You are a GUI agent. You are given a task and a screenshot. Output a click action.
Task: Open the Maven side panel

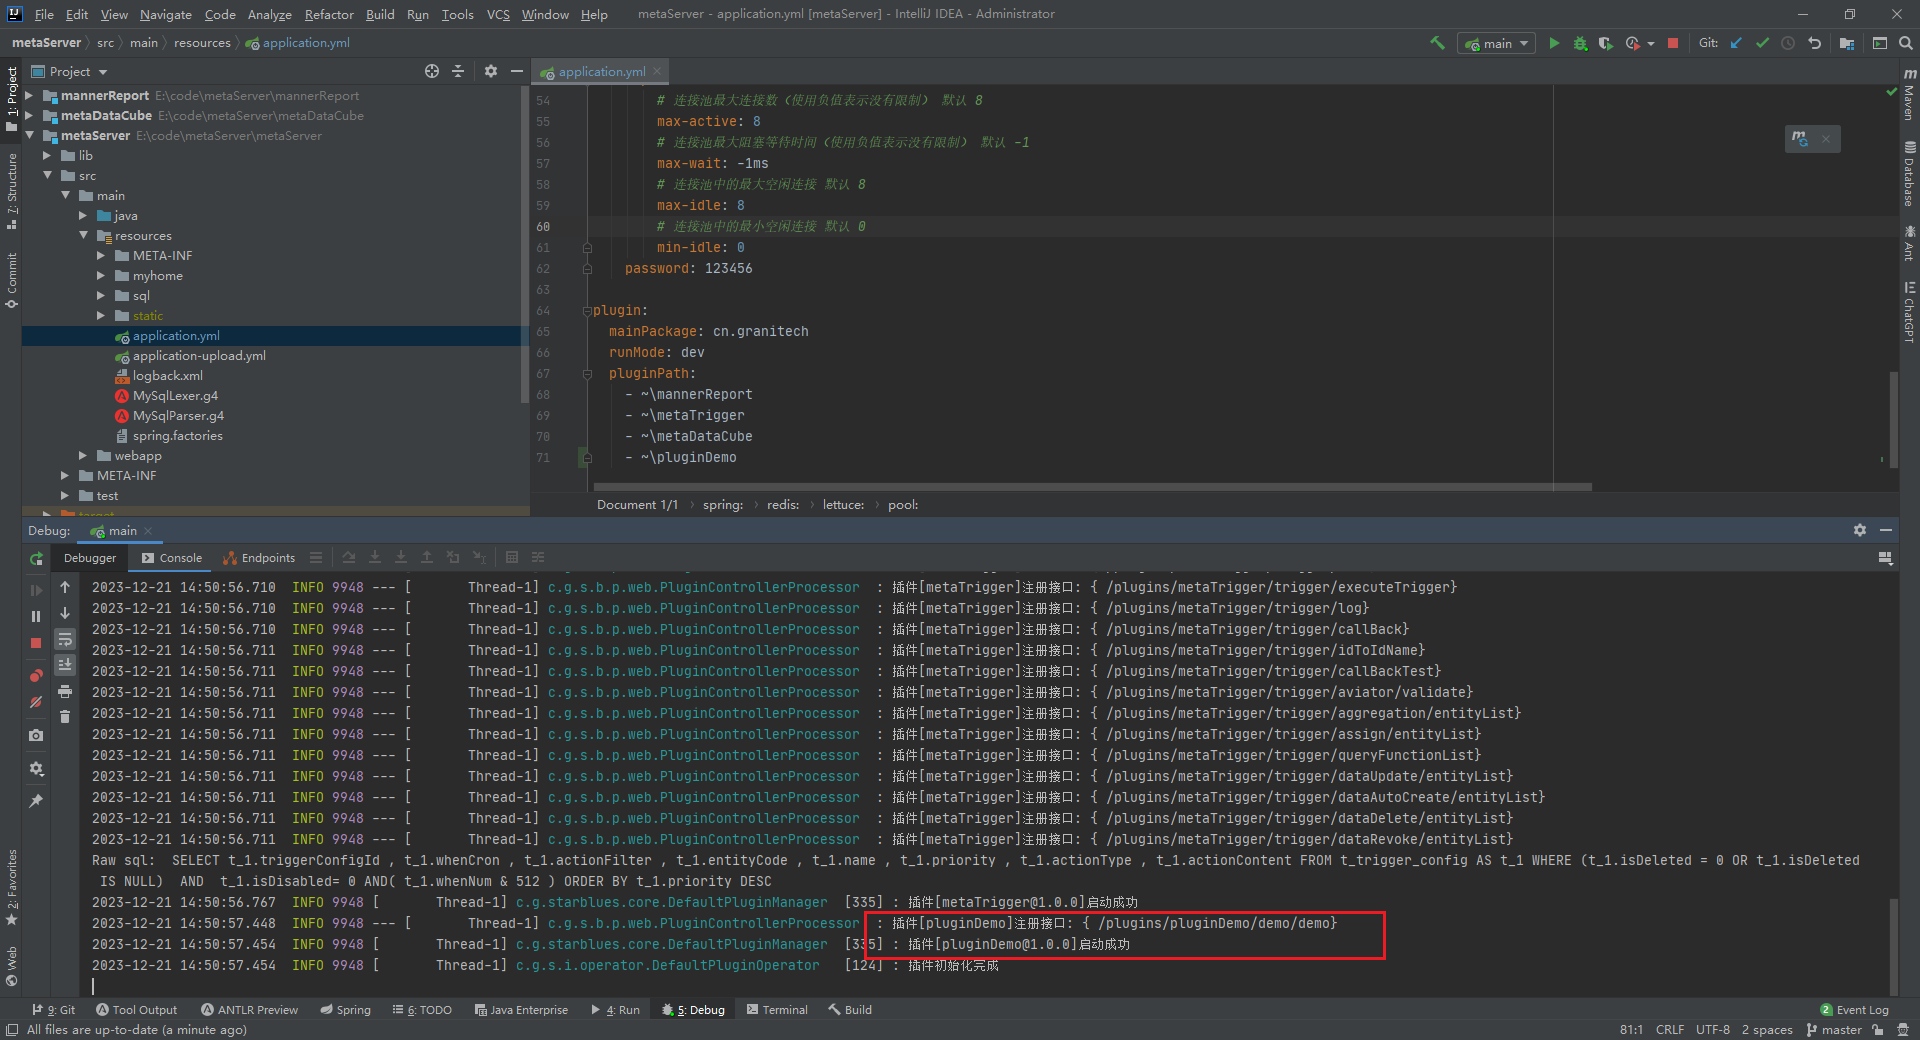coord(1909,96)
